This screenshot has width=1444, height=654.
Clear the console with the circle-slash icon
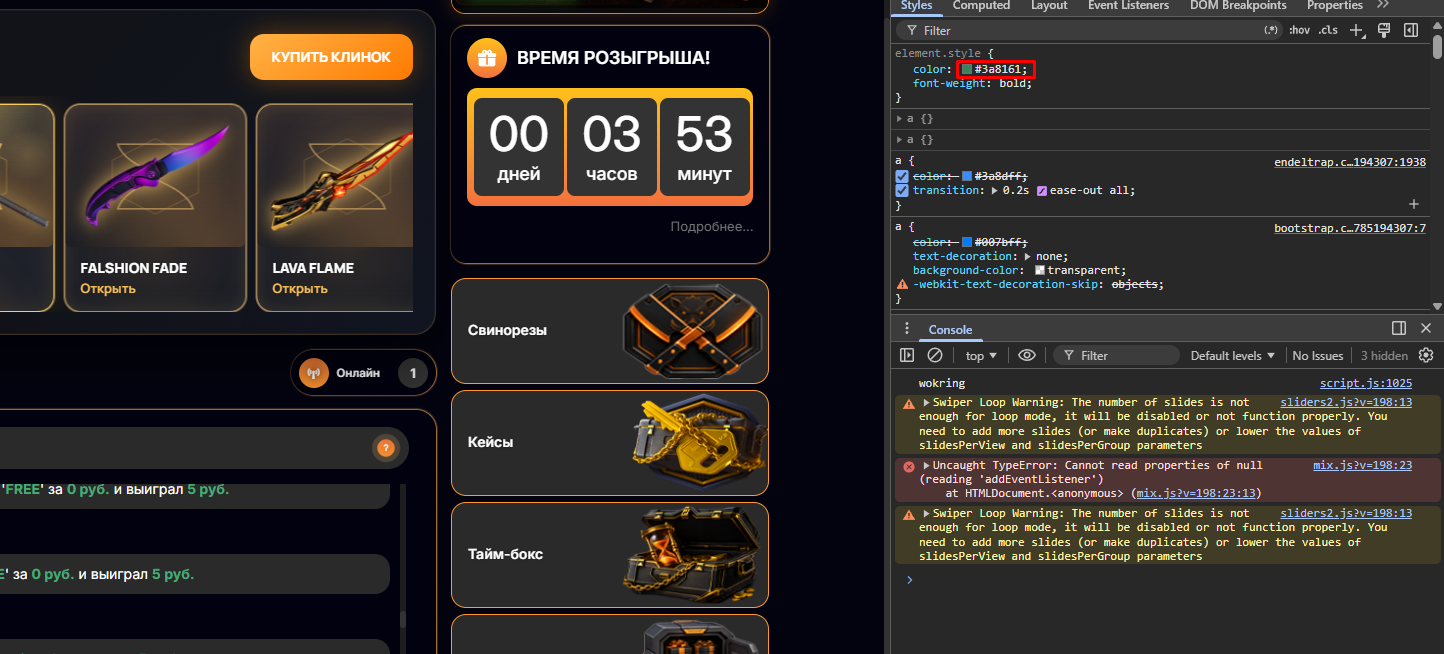(x=935, y=355)
